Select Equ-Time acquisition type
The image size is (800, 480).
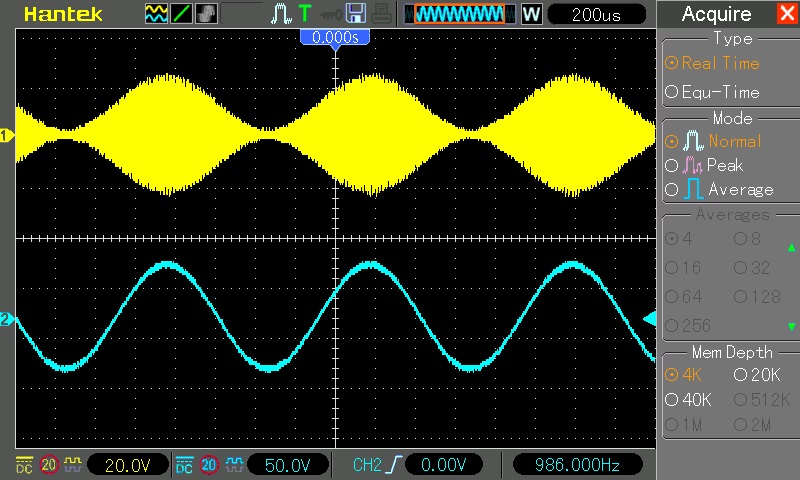[x=713, y=92]
